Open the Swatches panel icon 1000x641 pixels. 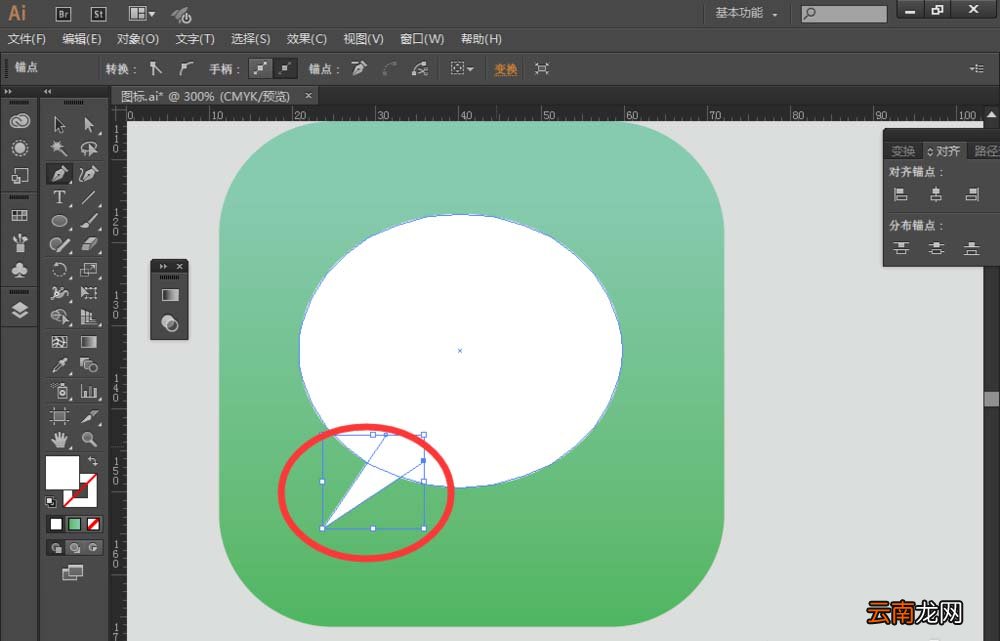point(20,216)
